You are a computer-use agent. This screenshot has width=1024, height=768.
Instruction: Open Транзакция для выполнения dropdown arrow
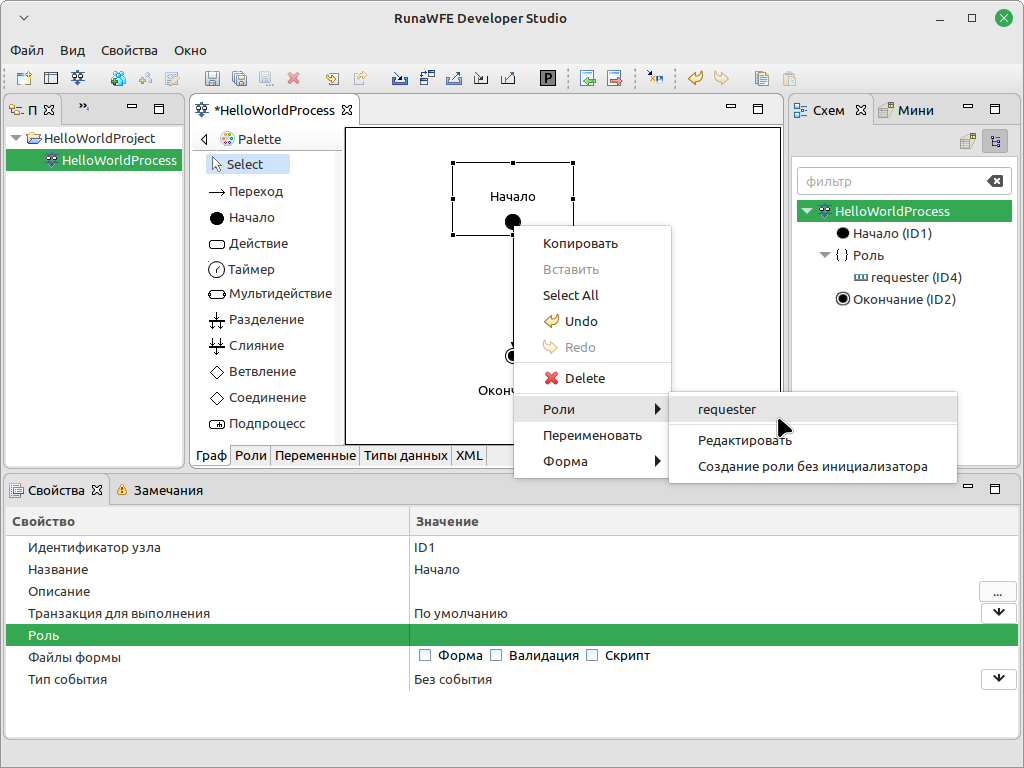pyautogui.click(x=999, y=613)
